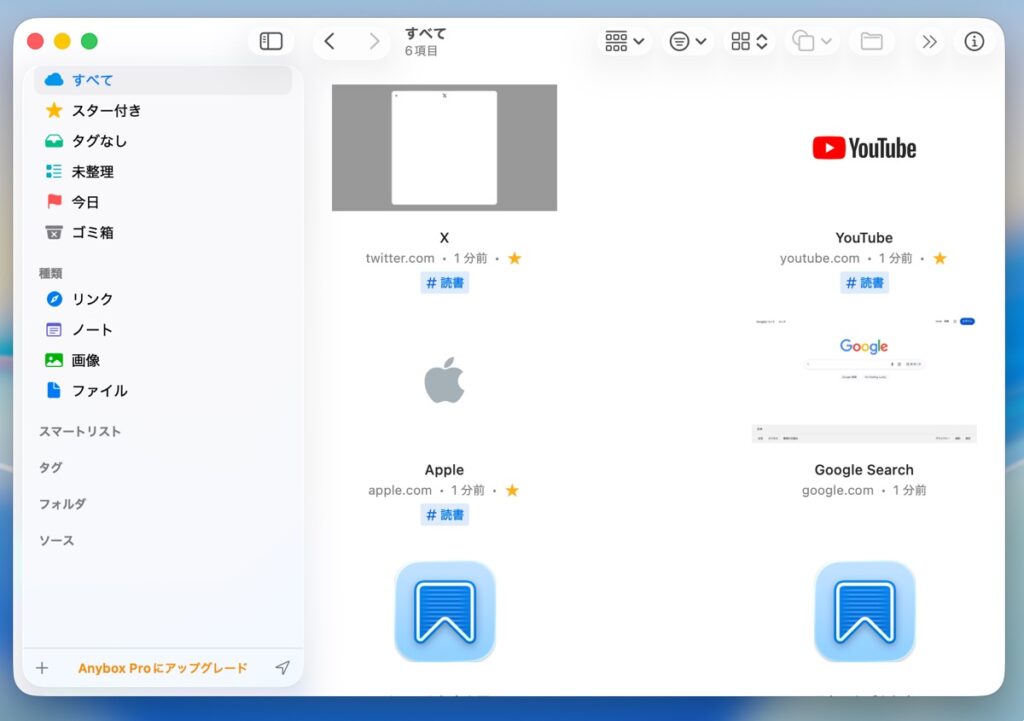Open the view layout dropdown
Viewport: 1024px width, 721px height.
click(624, 41)
